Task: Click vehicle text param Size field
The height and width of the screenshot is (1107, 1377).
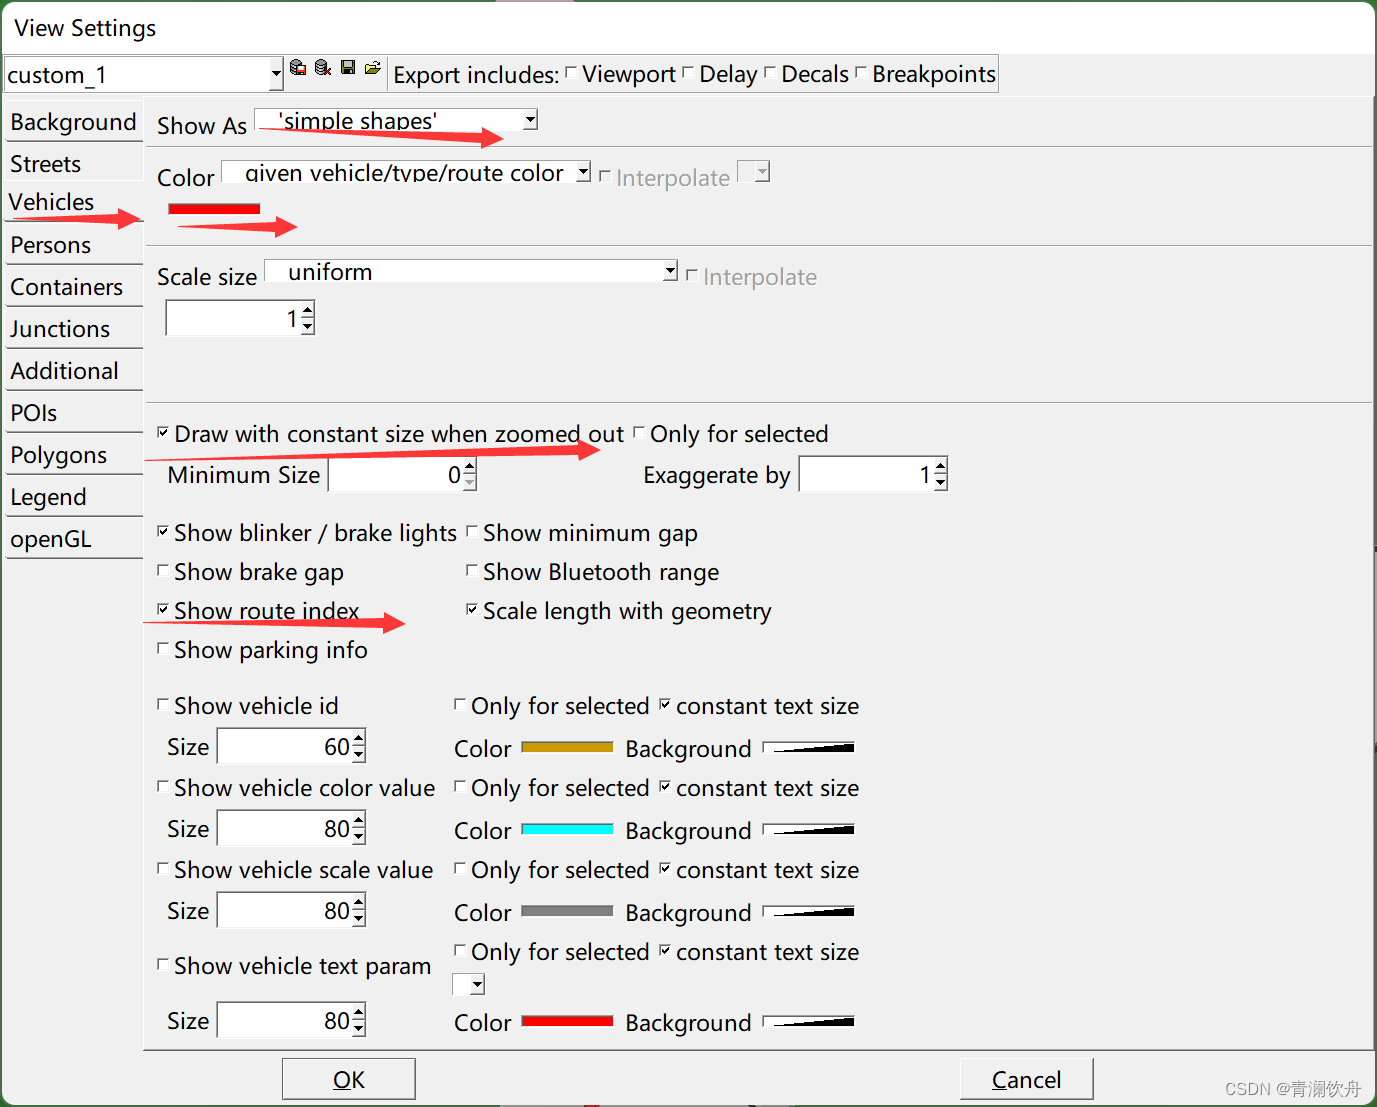Action: (284, 1021)
